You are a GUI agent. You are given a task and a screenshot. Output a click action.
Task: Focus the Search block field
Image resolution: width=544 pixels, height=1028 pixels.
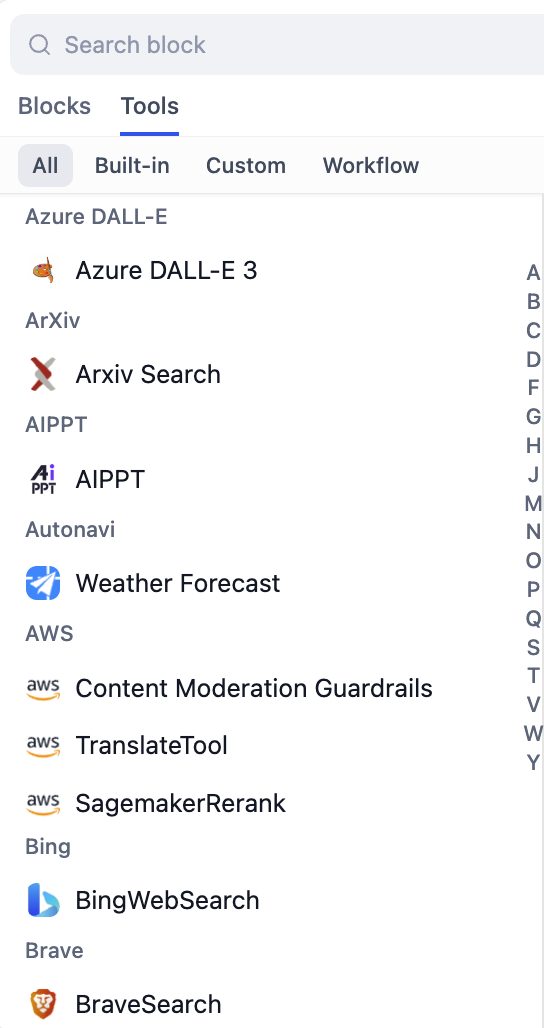point(277,45)
